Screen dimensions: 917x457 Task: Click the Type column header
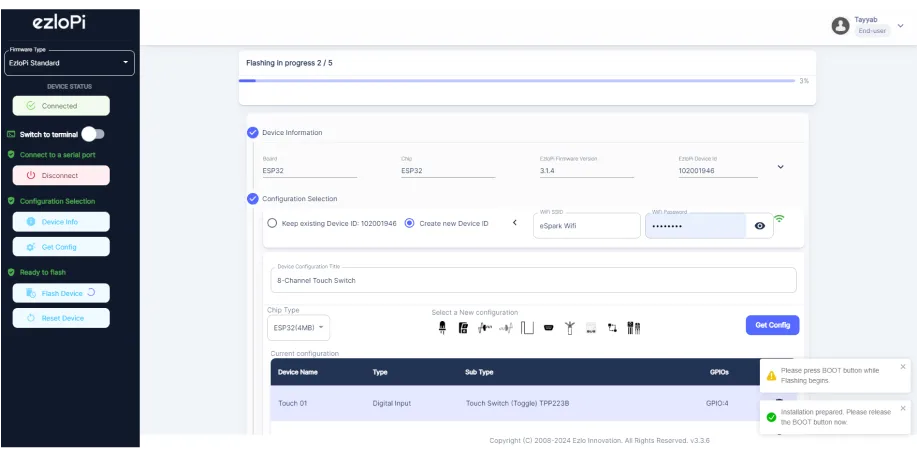click(380, 372)
